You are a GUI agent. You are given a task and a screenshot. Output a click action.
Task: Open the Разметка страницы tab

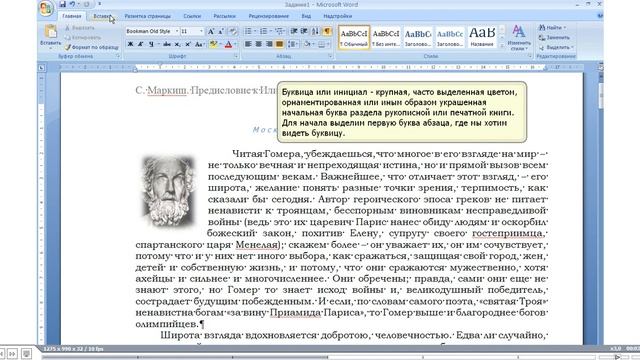click(x=148, y=16)
